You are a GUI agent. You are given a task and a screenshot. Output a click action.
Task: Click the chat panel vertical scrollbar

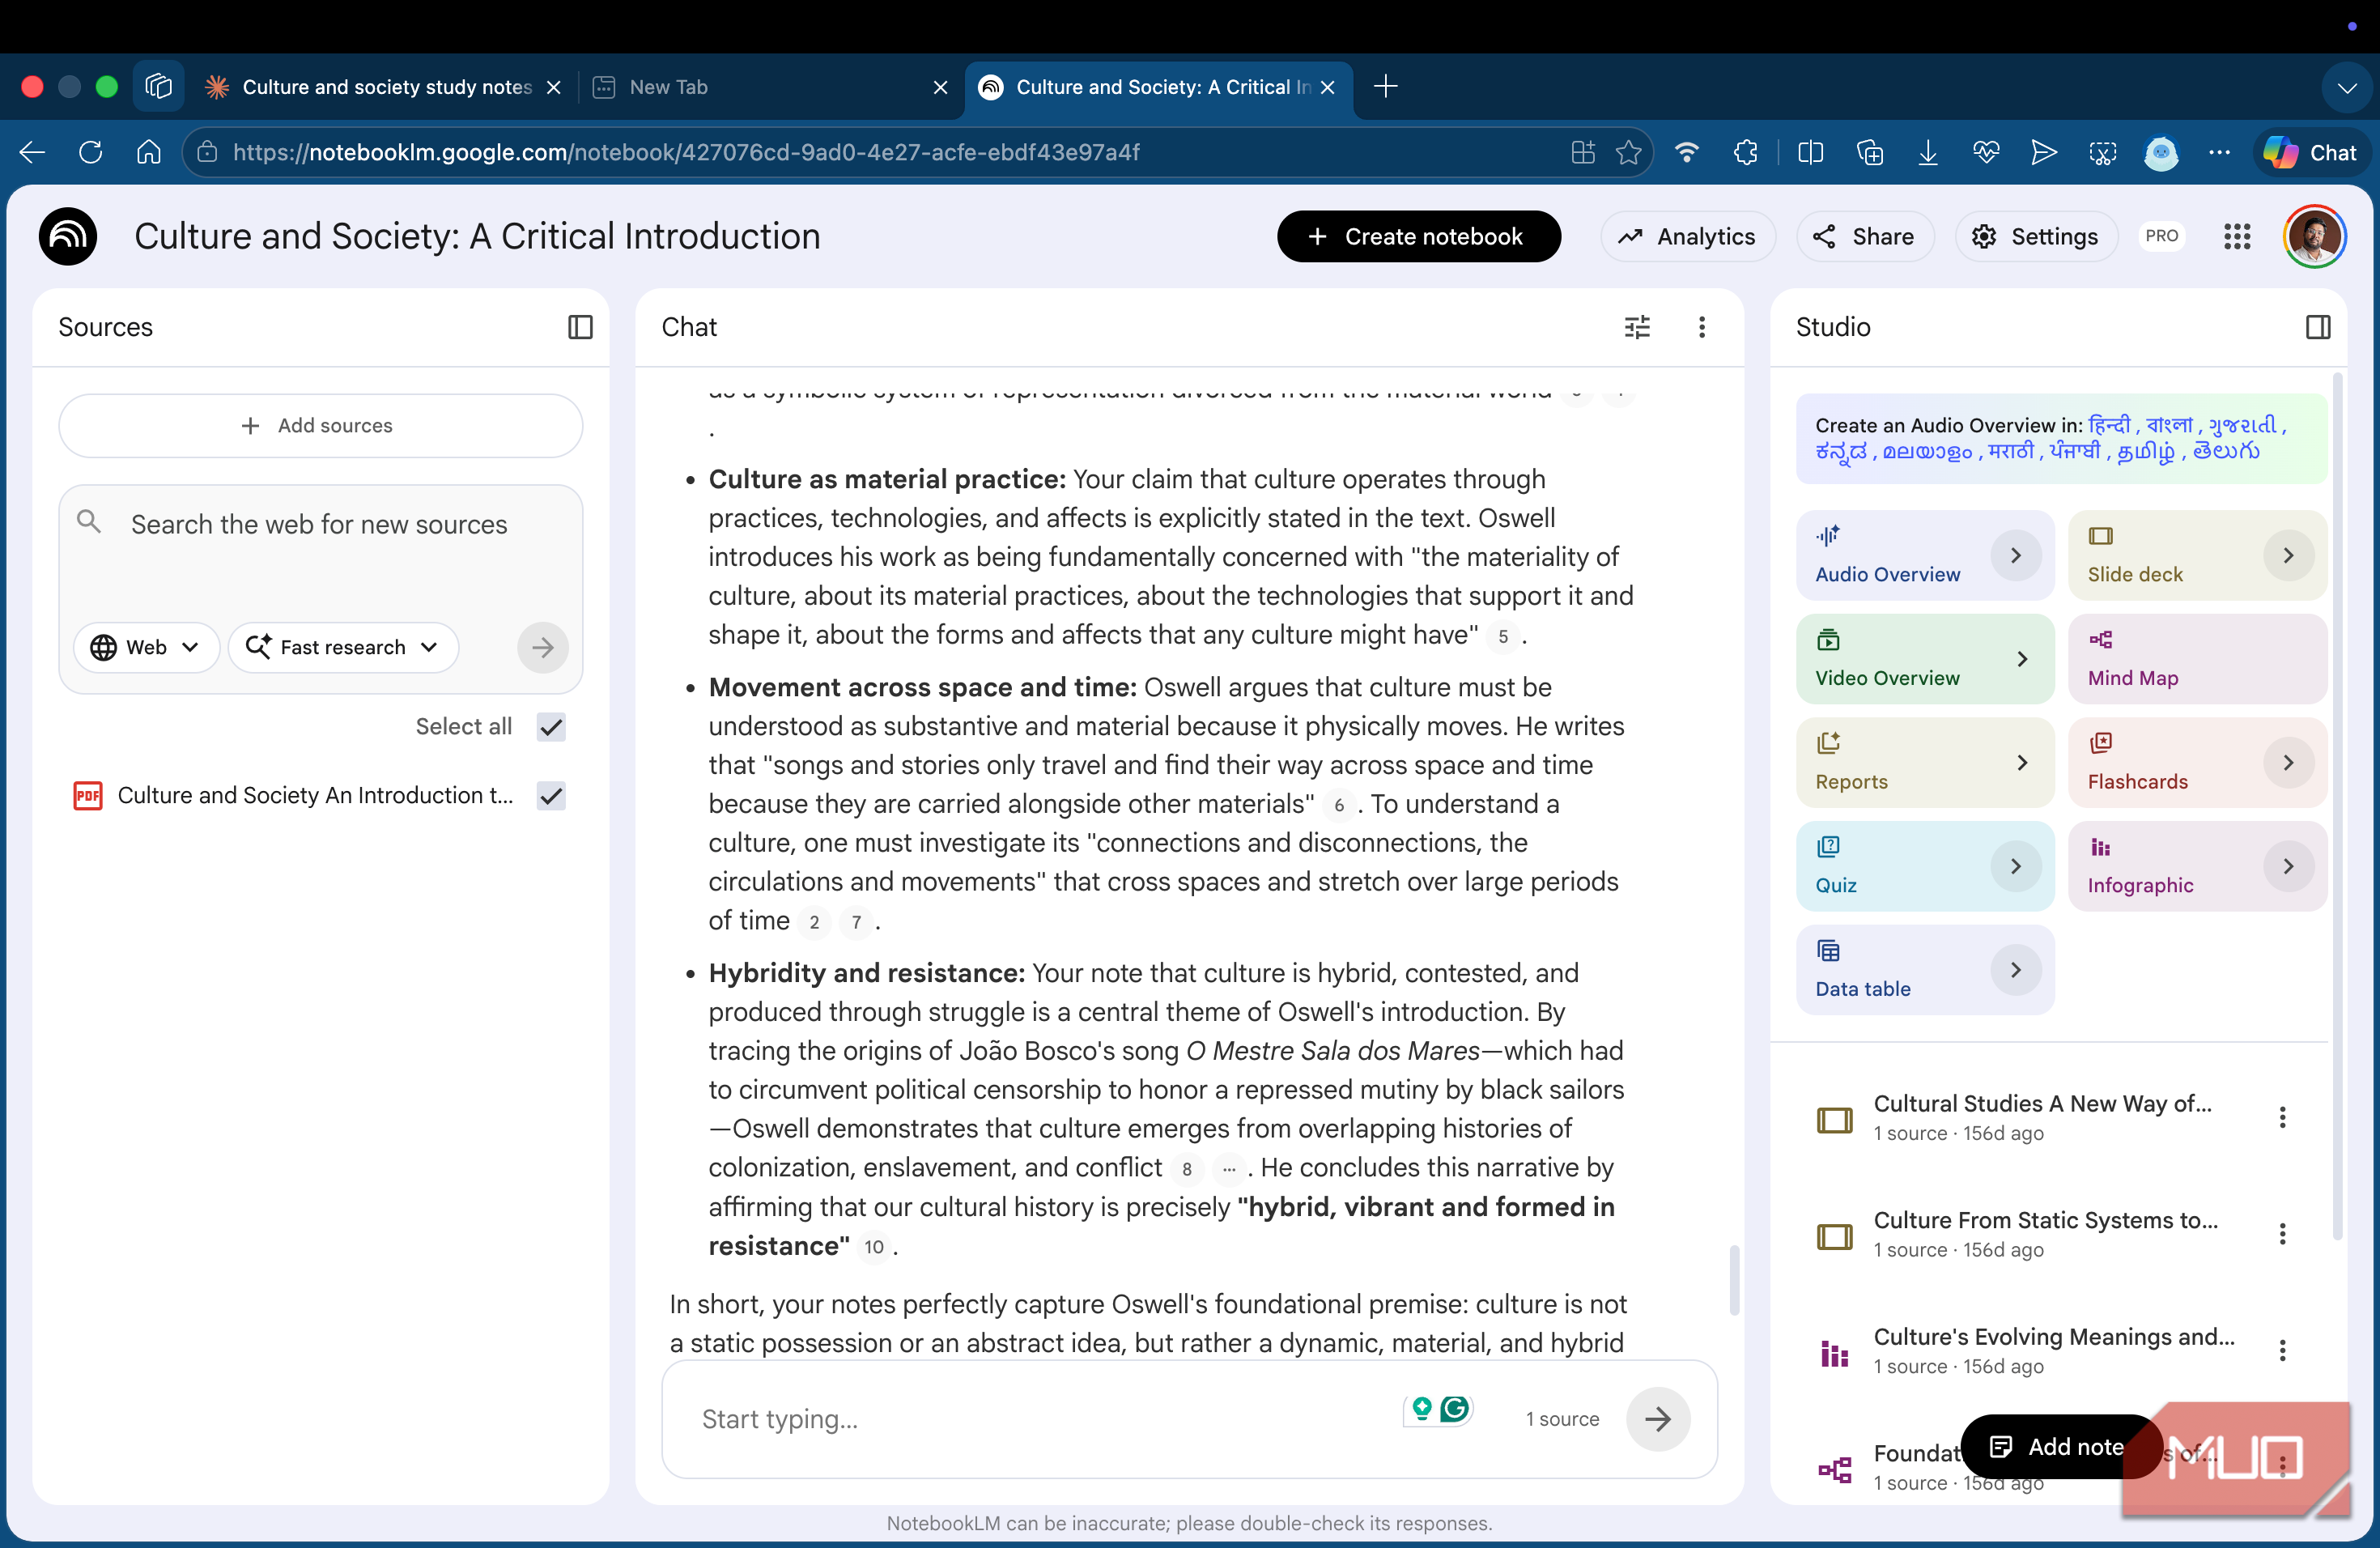1734,1280
